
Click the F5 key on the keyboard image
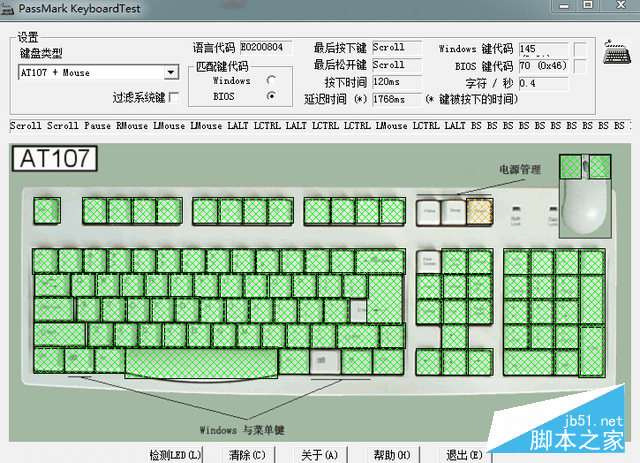click(x=205, y=211)
